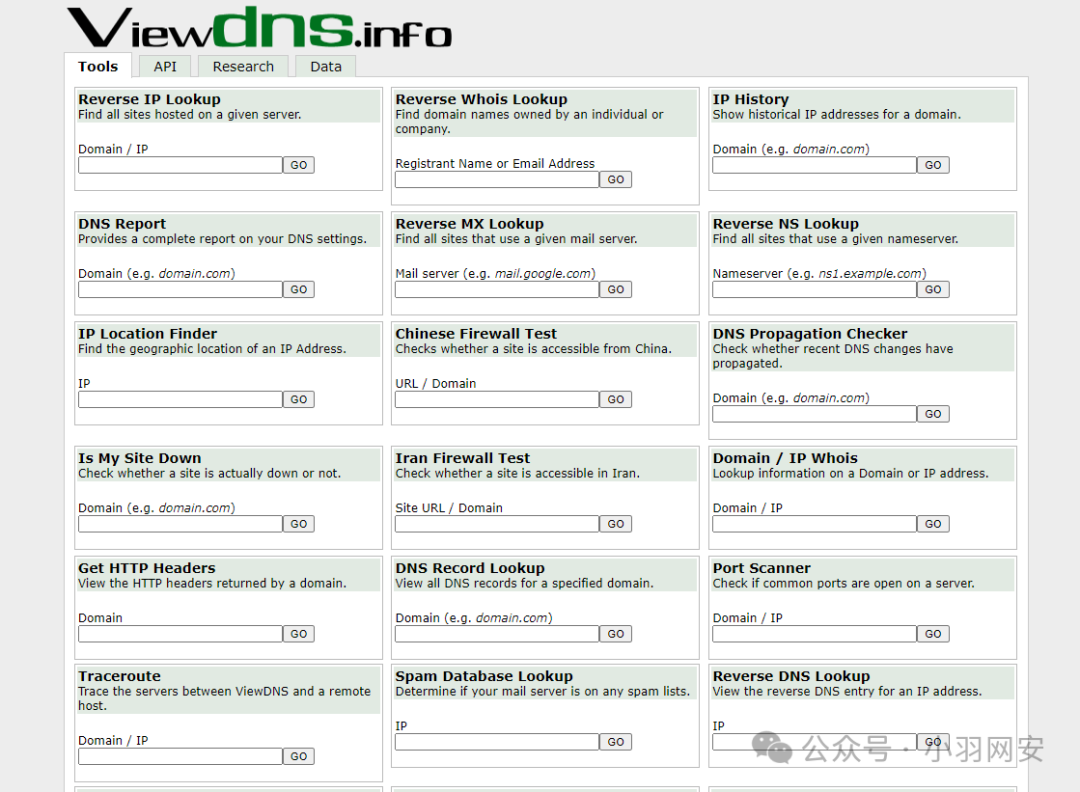Image resolution: width=1080 pixels, height=792 pixels.
Task: Click the Port Scanner heading
Action: coord(762,568)
